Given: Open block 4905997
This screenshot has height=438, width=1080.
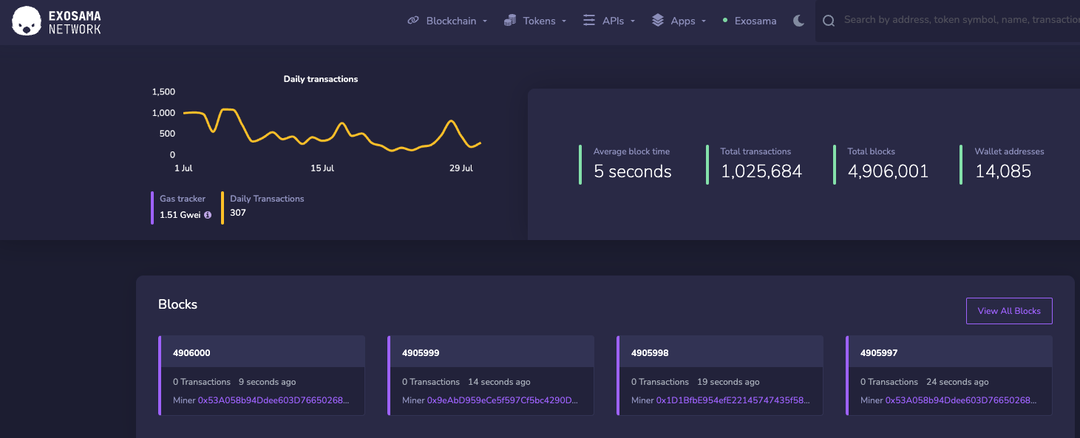Looking at the screenshot, I should click(x=879, y=353).
